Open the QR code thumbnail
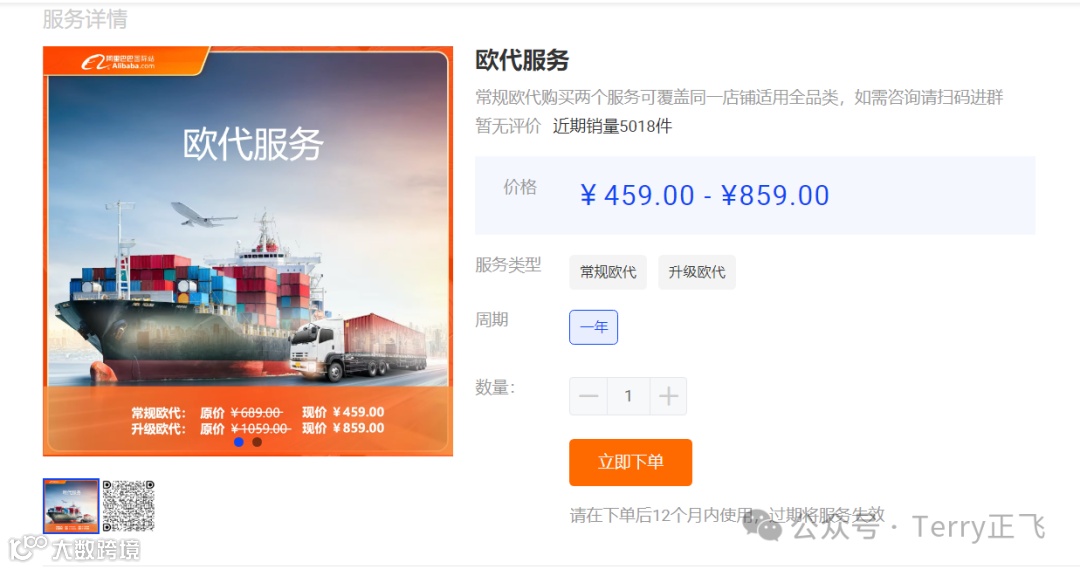 129,506
